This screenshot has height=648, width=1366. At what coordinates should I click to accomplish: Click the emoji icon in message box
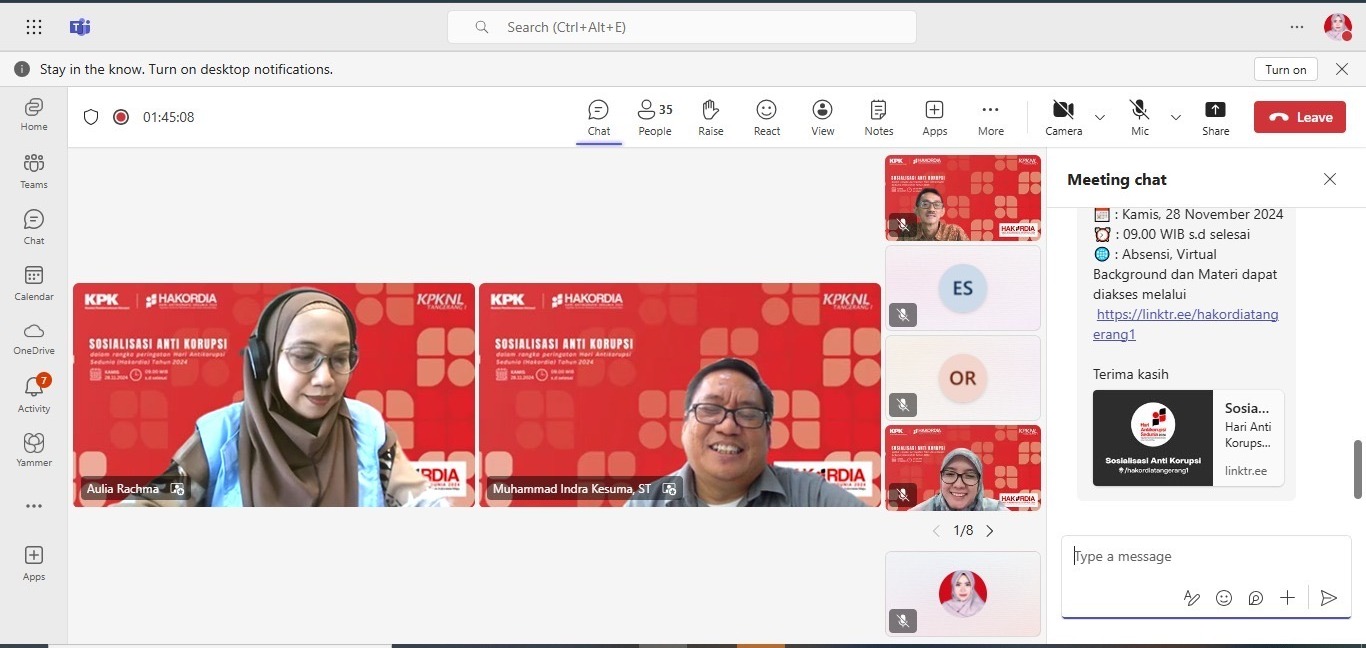click(x=1223, y=598)
